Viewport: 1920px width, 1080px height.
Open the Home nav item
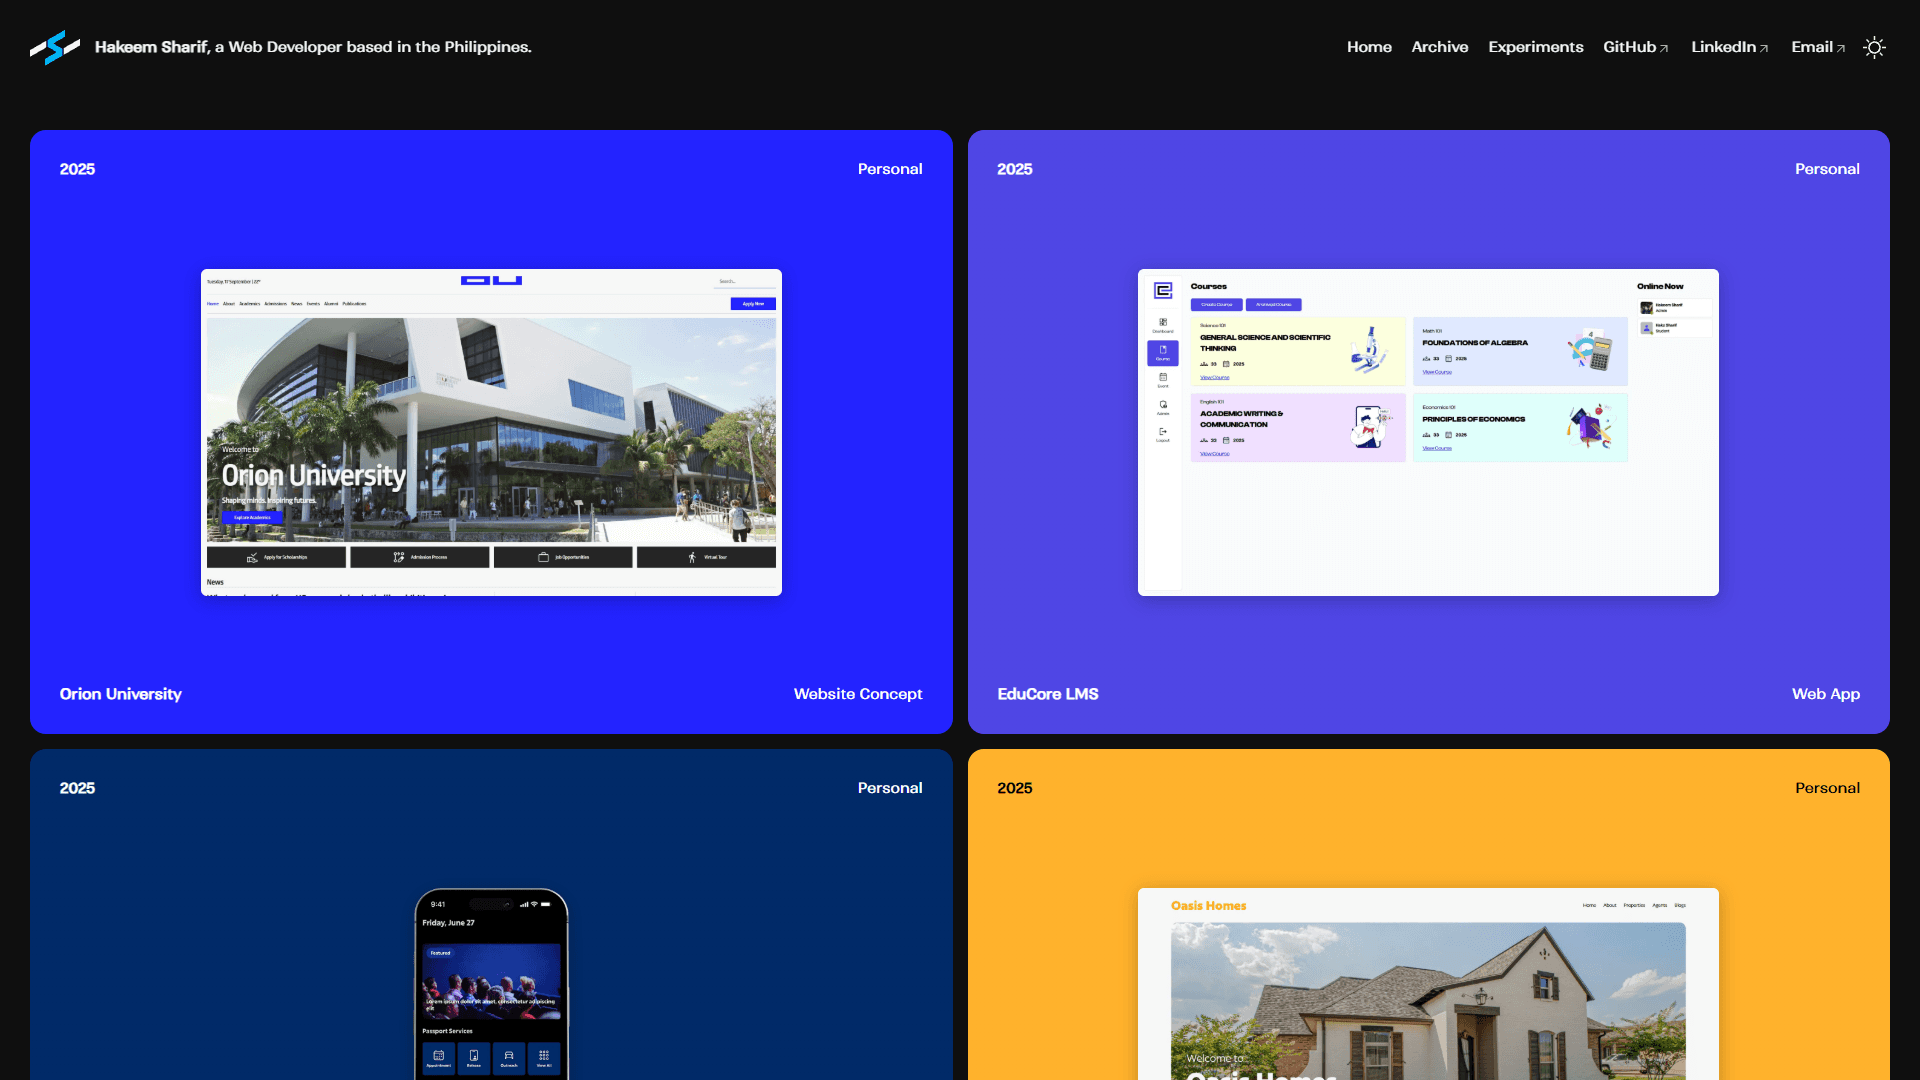tap(1369, 47)
